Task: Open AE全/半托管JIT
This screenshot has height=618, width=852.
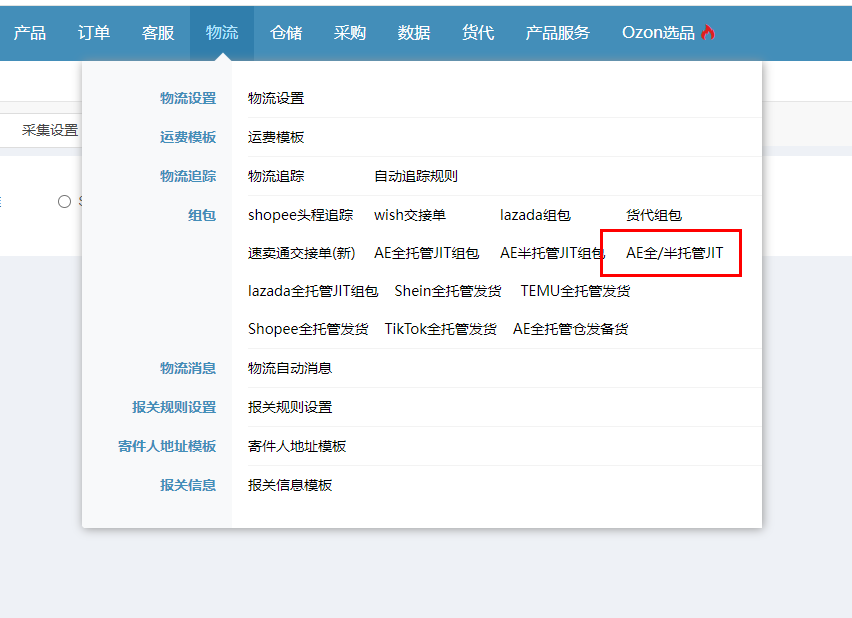Action: tap(674, 253)
